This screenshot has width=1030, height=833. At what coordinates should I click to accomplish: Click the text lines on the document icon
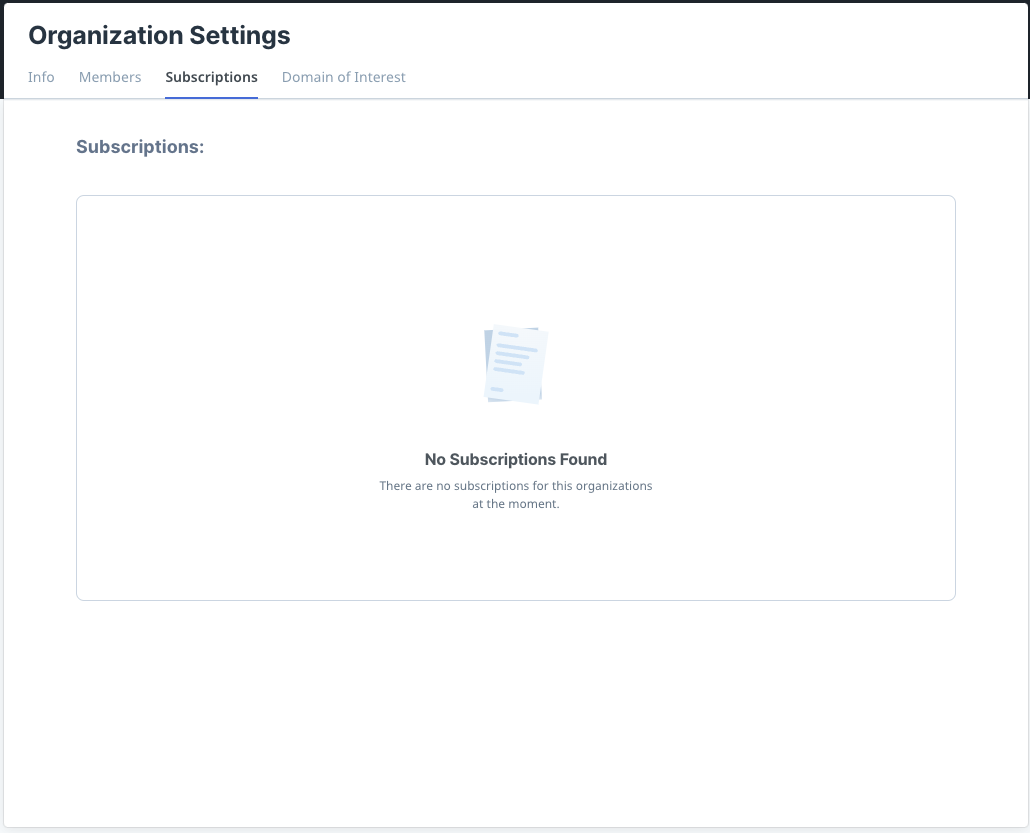click(x=512, y=354)
